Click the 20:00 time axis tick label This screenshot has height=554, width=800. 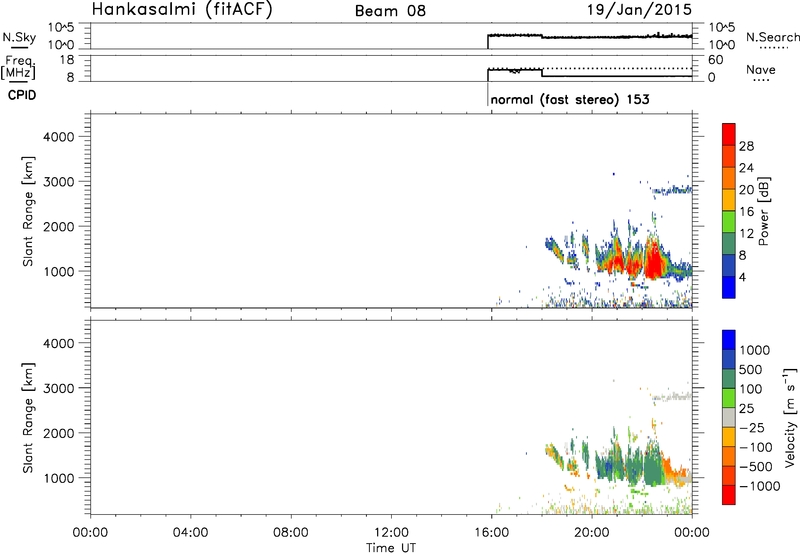pos(592,533)
